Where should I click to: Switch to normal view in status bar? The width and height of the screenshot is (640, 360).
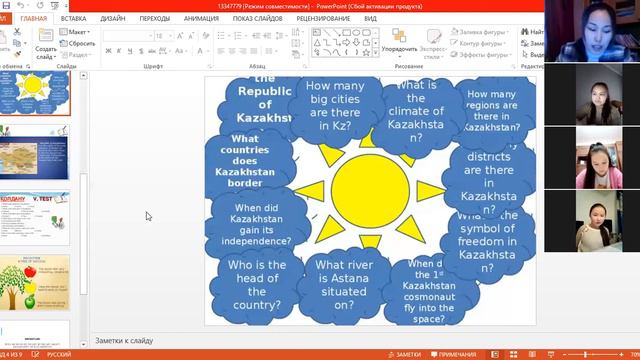pos(495,354)
